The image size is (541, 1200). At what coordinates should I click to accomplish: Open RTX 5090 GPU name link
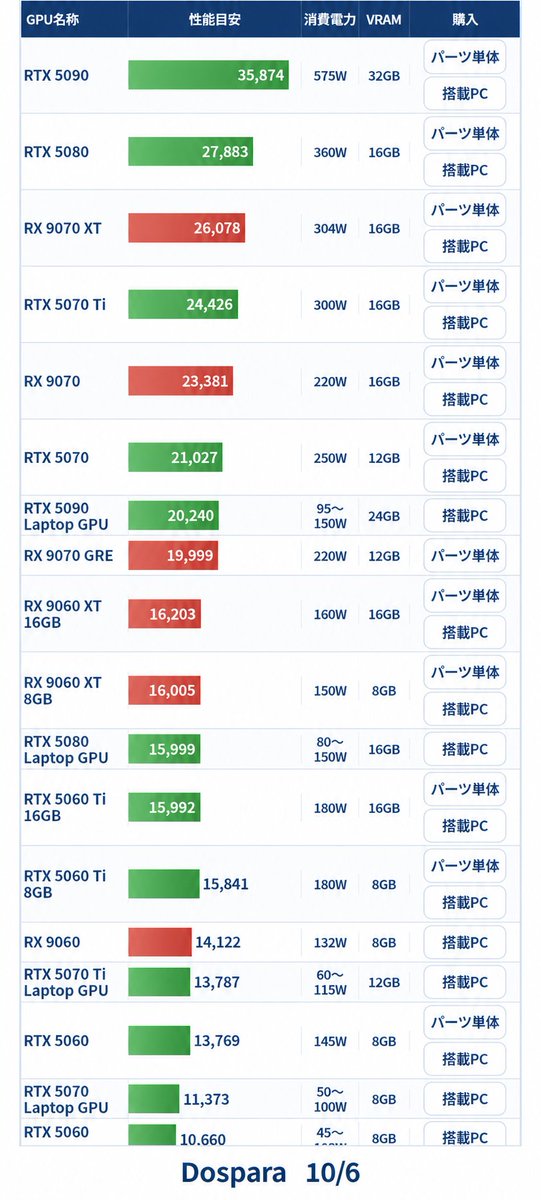pyautogui.click(x=56, y=75)
